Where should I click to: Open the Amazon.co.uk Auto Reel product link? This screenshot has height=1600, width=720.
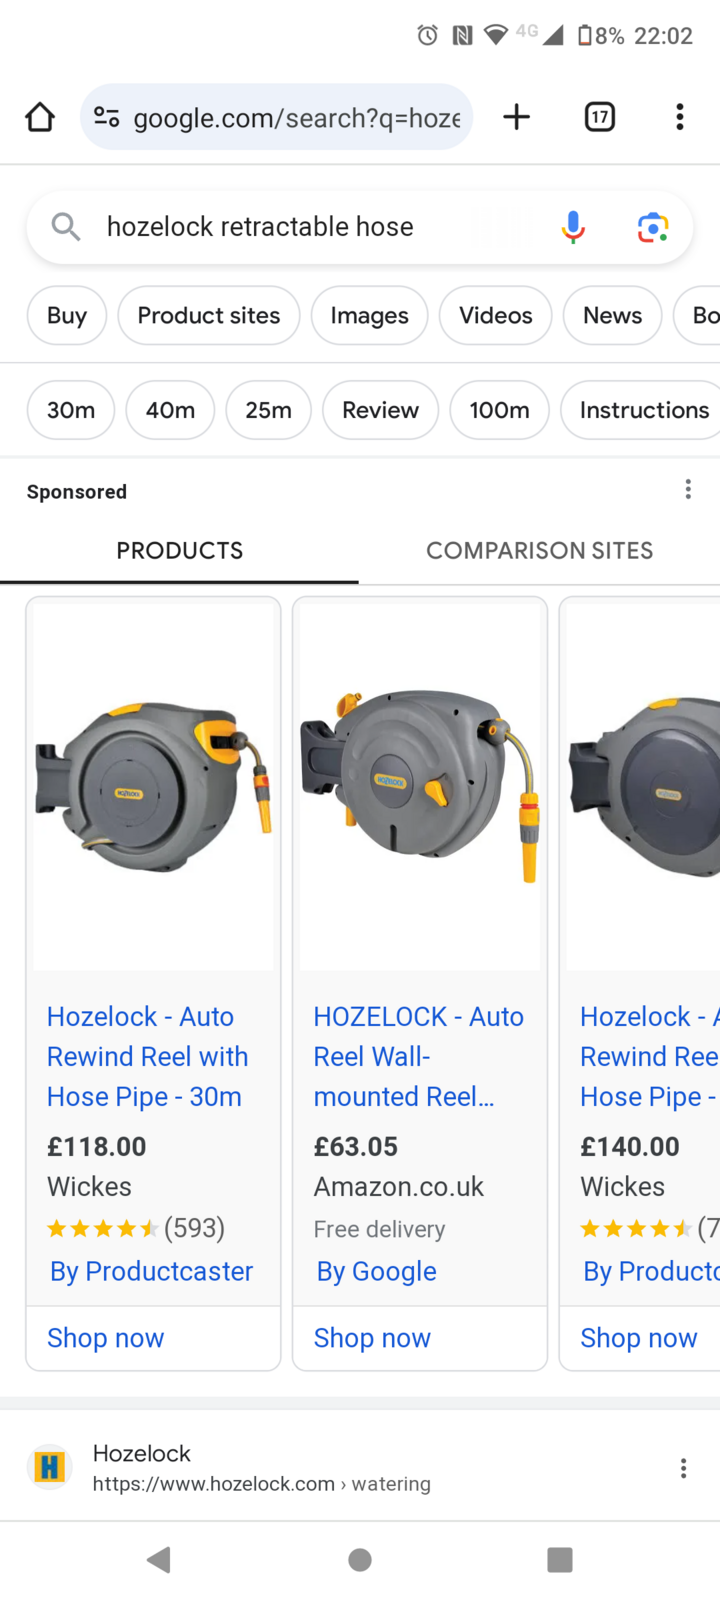(418, 1056)
